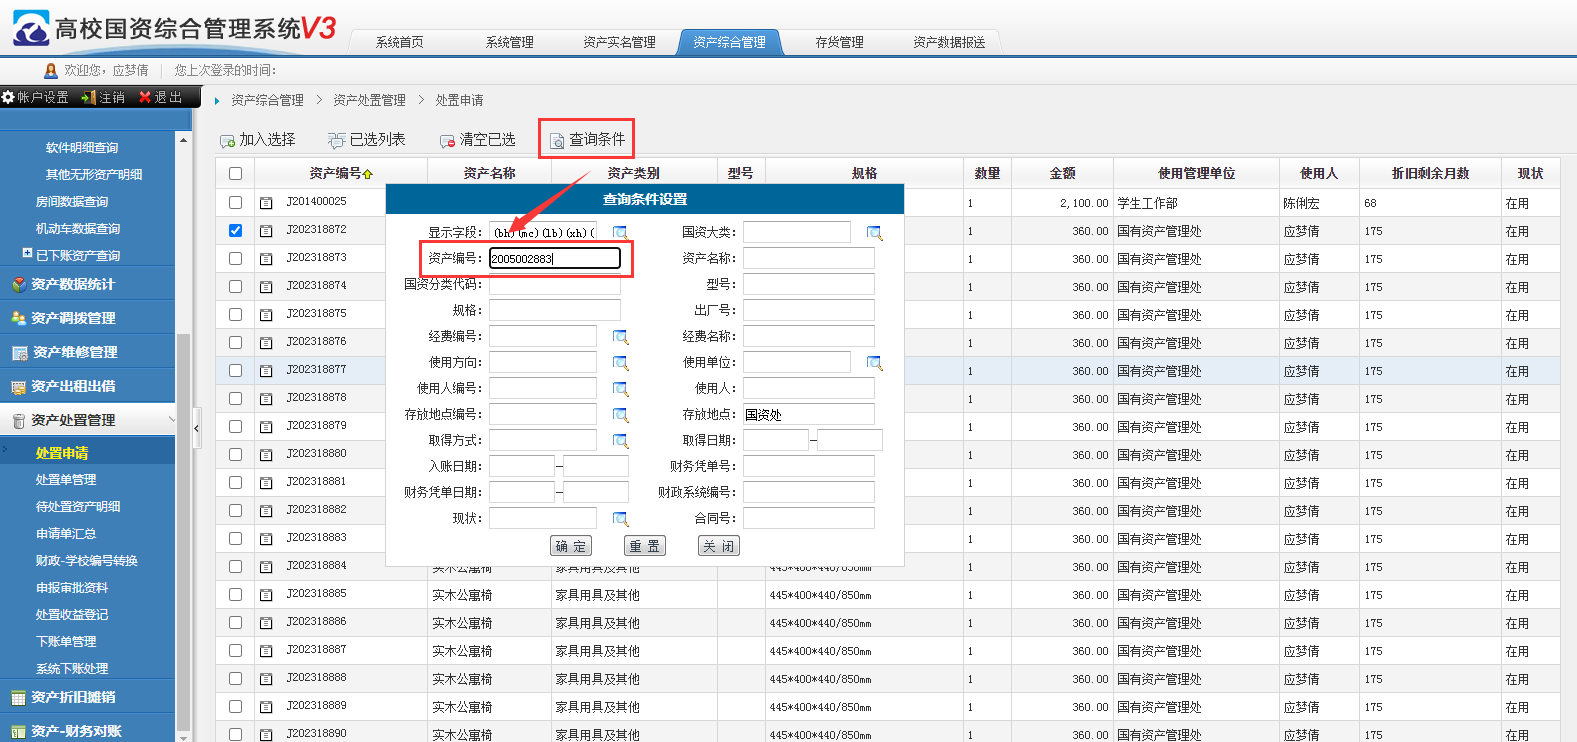1577x742 pixels.
Task: Click the 加入选择 add icon
Action: (x=227, y=141)
